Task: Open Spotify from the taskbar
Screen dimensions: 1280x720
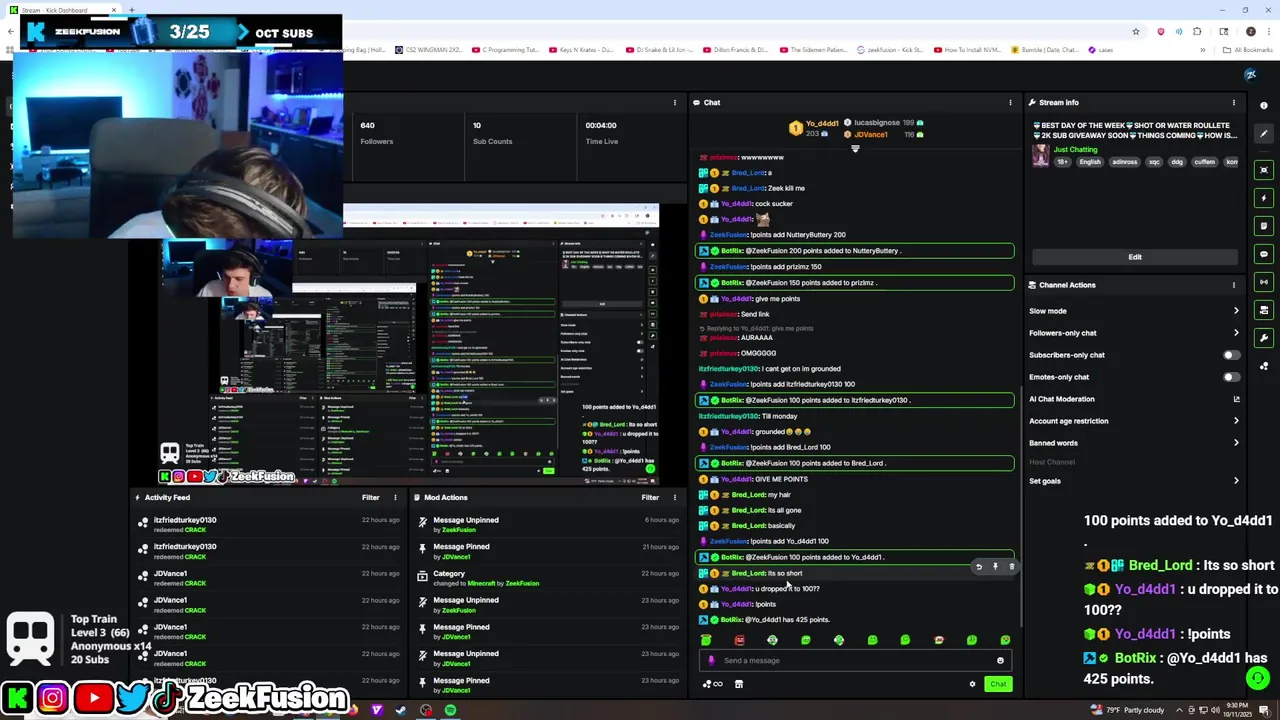Action: click(451, 710)
